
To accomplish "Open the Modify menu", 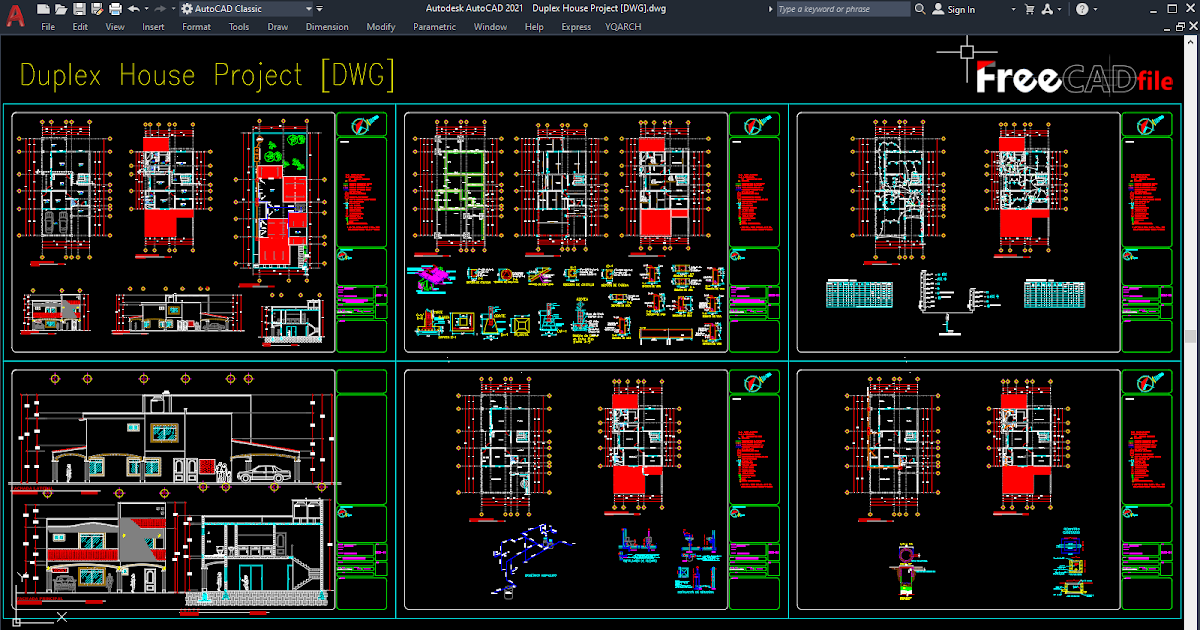I will point(381,27).
